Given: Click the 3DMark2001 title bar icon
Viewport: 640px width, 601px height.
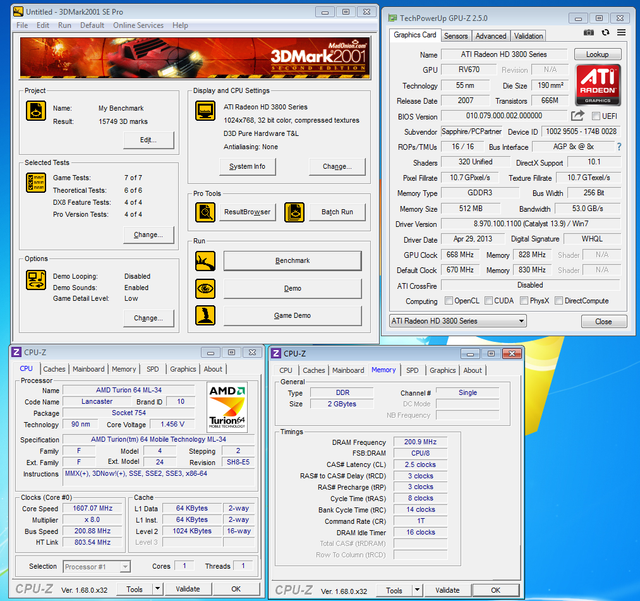Looking at the screenshot, I should pyautogui.click(x=18, y=12).
